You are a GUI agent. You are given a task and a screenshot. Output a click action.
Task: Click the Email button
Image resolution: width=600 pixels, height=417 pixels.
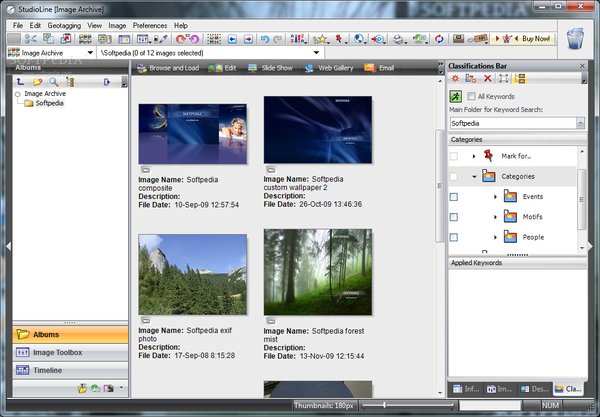pos(379,68)
